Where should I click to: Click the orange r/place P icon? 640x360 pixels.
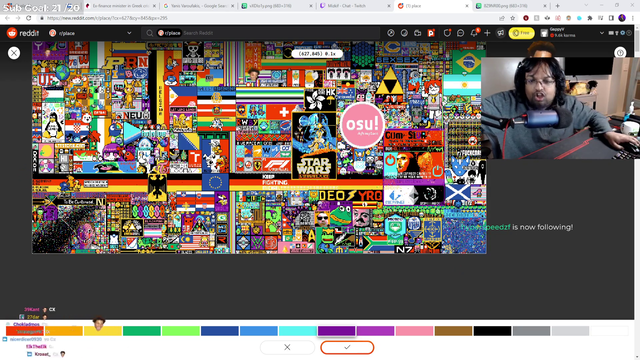(431, 33)
